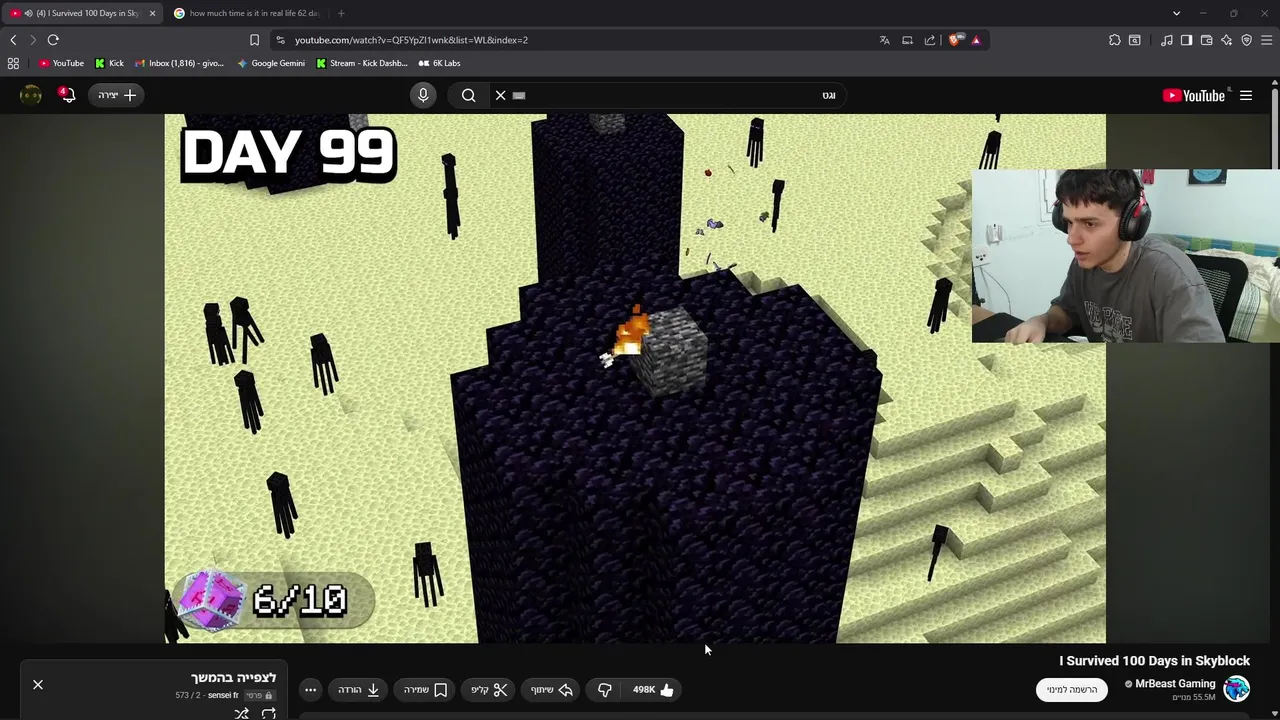The height and width of the screenshot is (720, 1280).
Task: Click the 'I Survived 100 Days in Skyblock' title
Action: 1154,661
